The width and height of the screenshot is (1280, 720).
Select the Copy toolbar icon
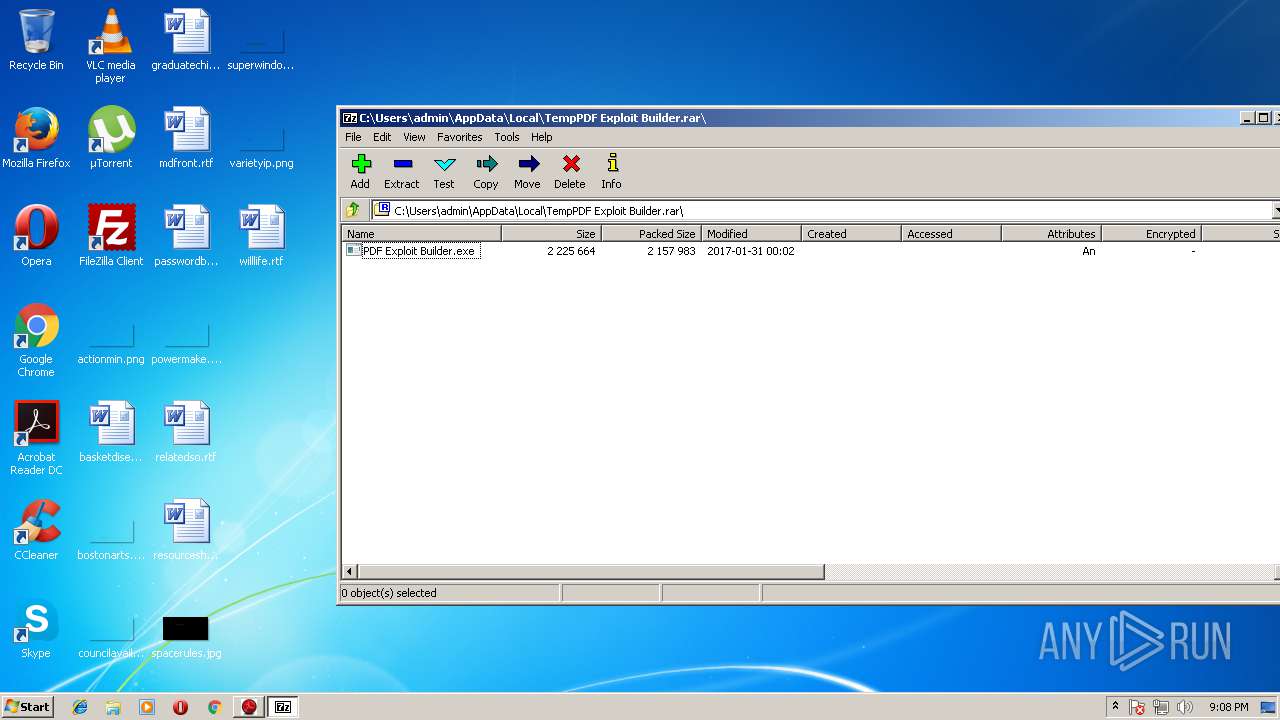point(486,171)
